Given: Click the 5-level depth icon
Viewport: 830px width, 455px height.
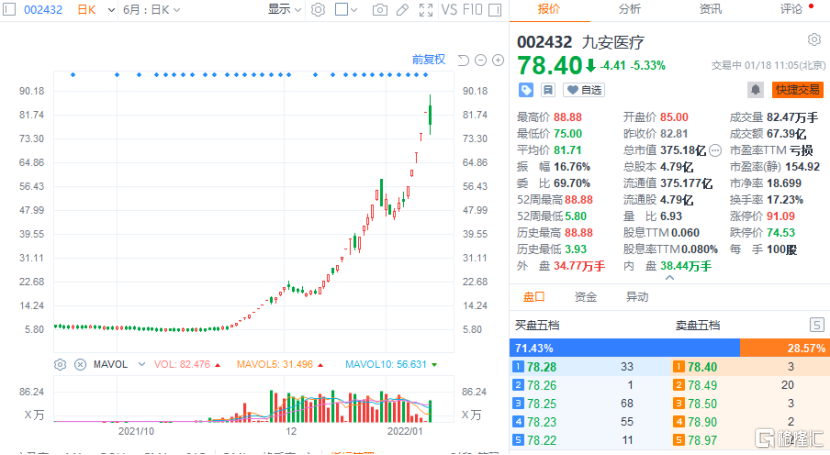Looking at the screenshot, I should [817, 325].
